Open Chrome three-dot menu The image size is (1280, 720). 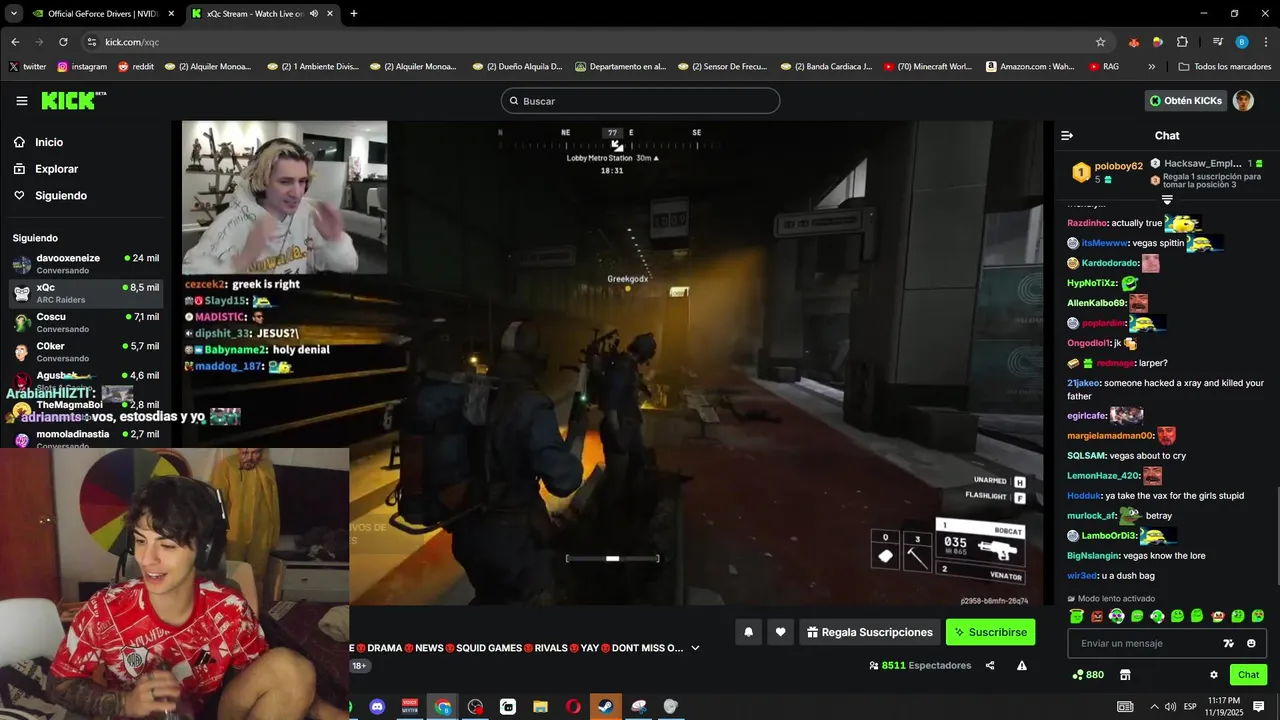1266,42
